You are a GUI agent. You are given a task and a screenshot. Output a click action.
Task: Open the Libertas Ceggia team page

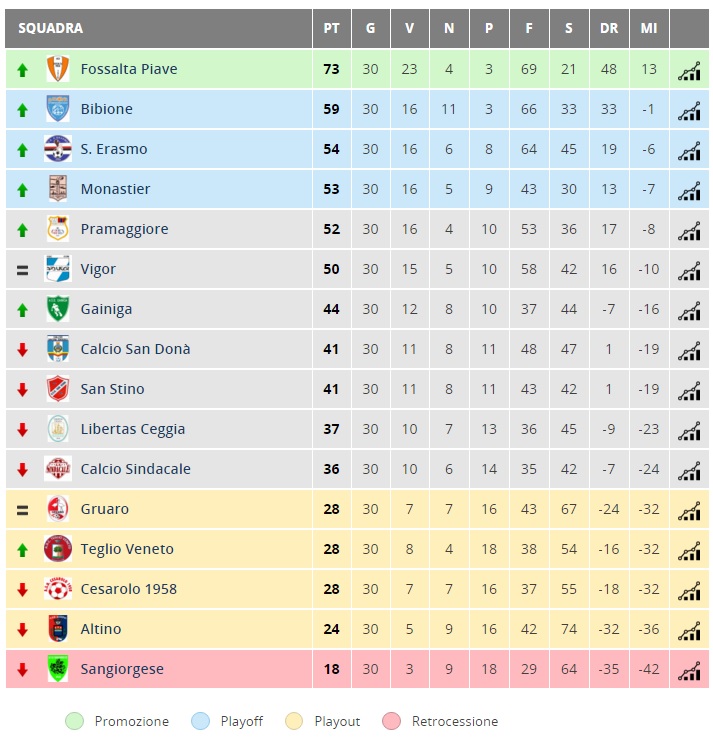click(133, 429)
